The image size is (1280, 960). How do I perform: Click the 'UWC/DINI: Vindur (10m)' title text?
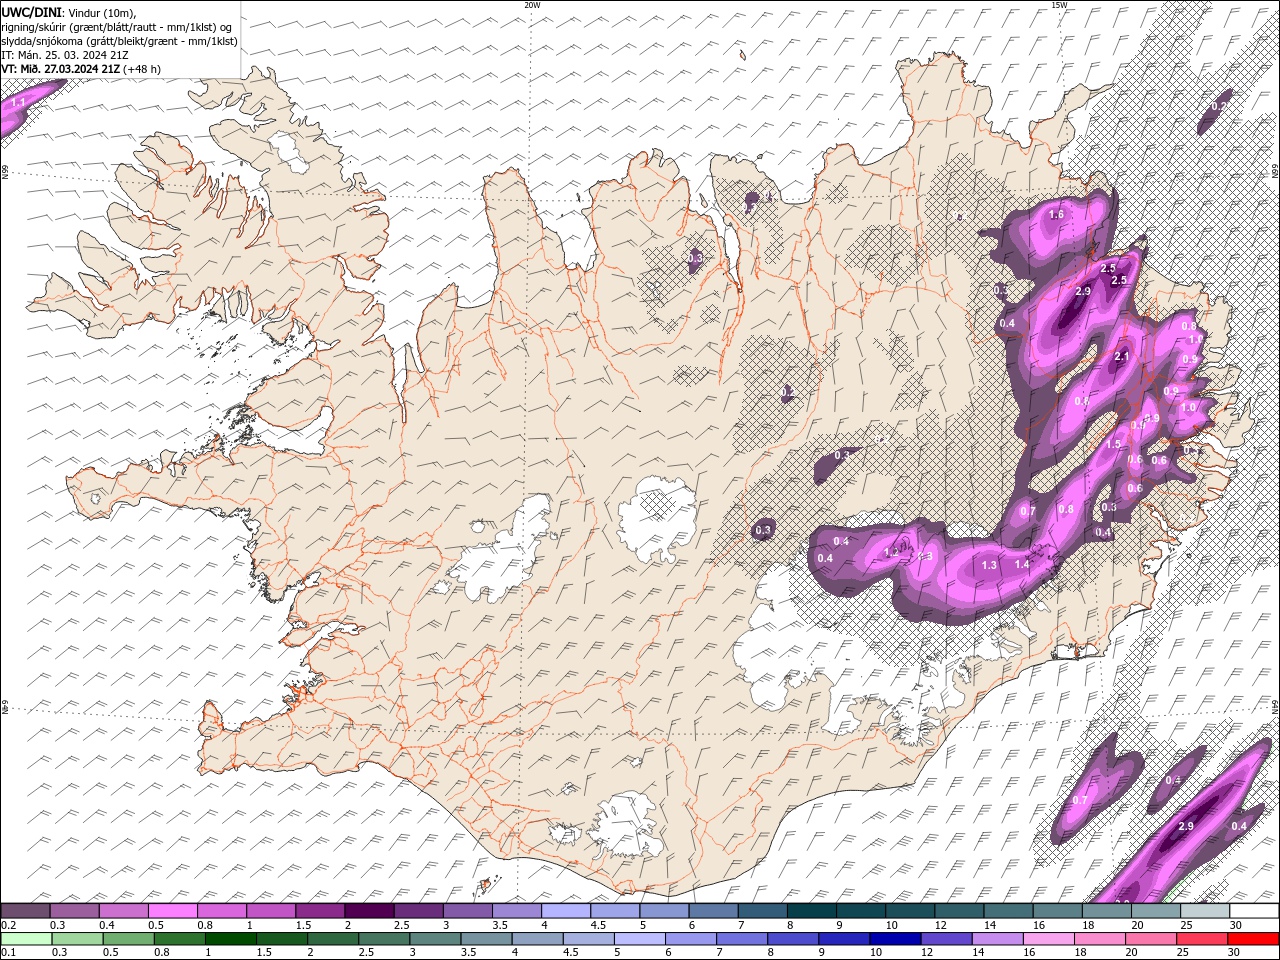click(69, 12)
